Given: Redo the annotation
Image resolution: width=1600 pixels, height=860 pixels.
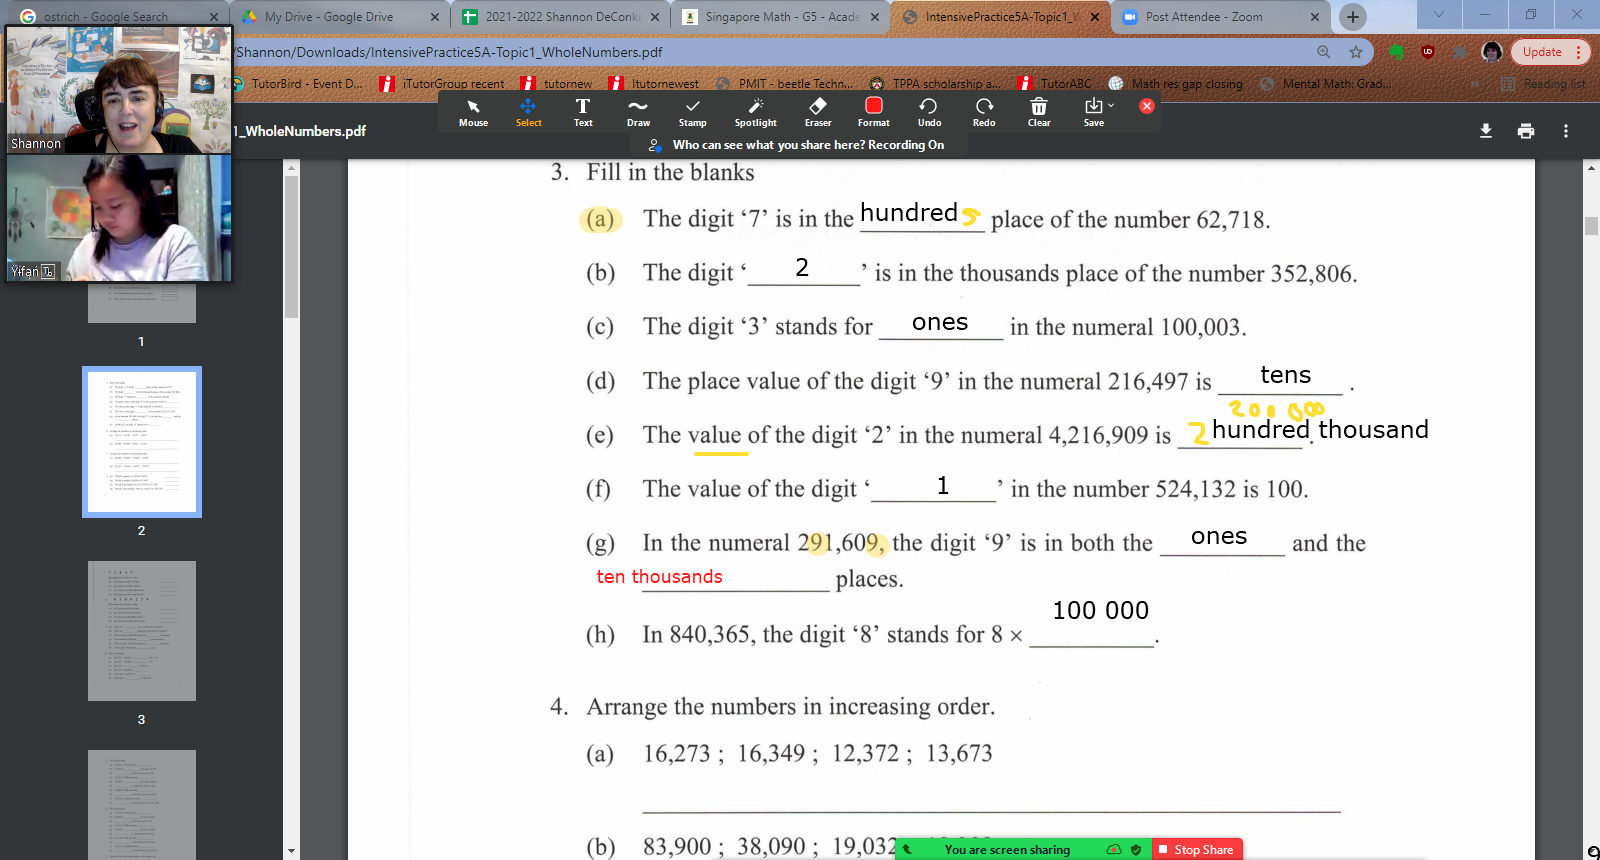Looking at the screenshot, I should pyautogui.click(x=984, y=113).
